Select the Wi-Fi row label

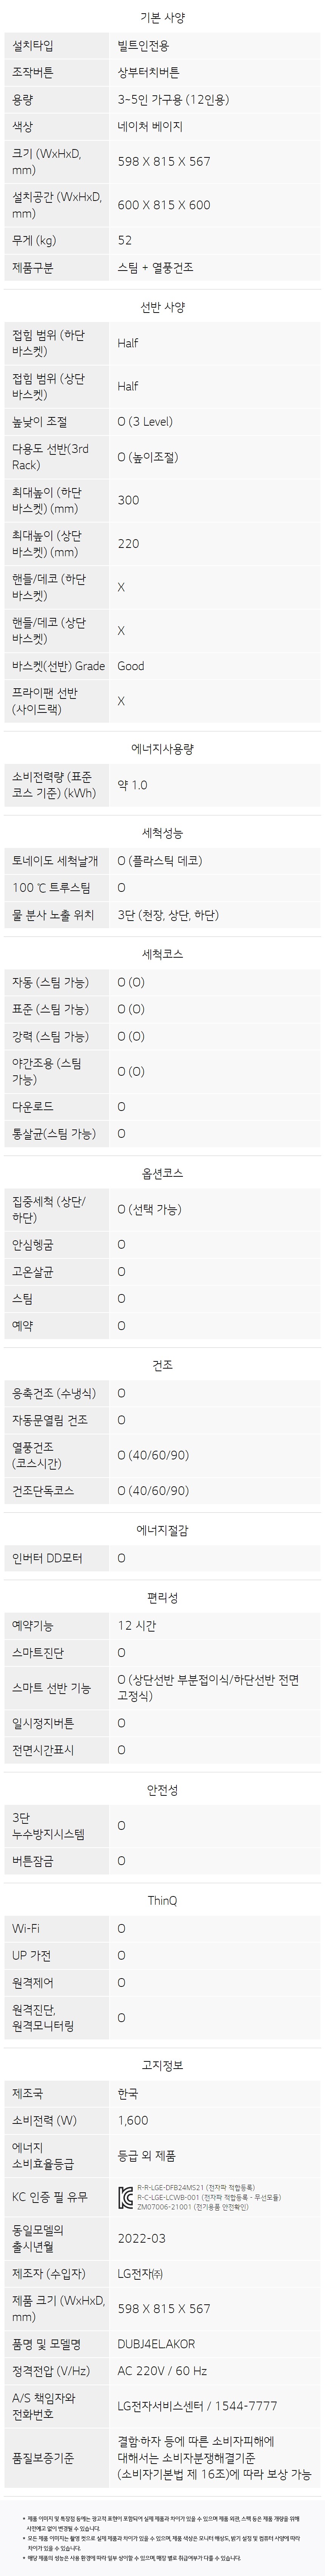26,1928
